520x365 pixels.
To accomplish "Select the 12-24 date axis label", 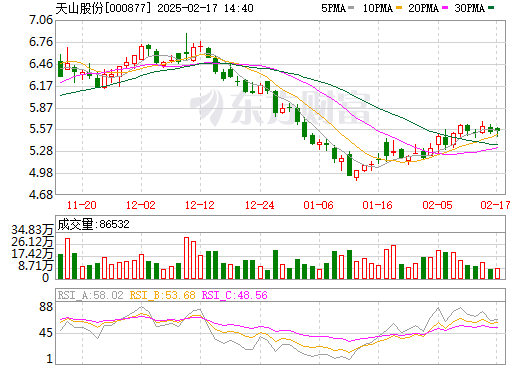I will click(x=260, y=205).
